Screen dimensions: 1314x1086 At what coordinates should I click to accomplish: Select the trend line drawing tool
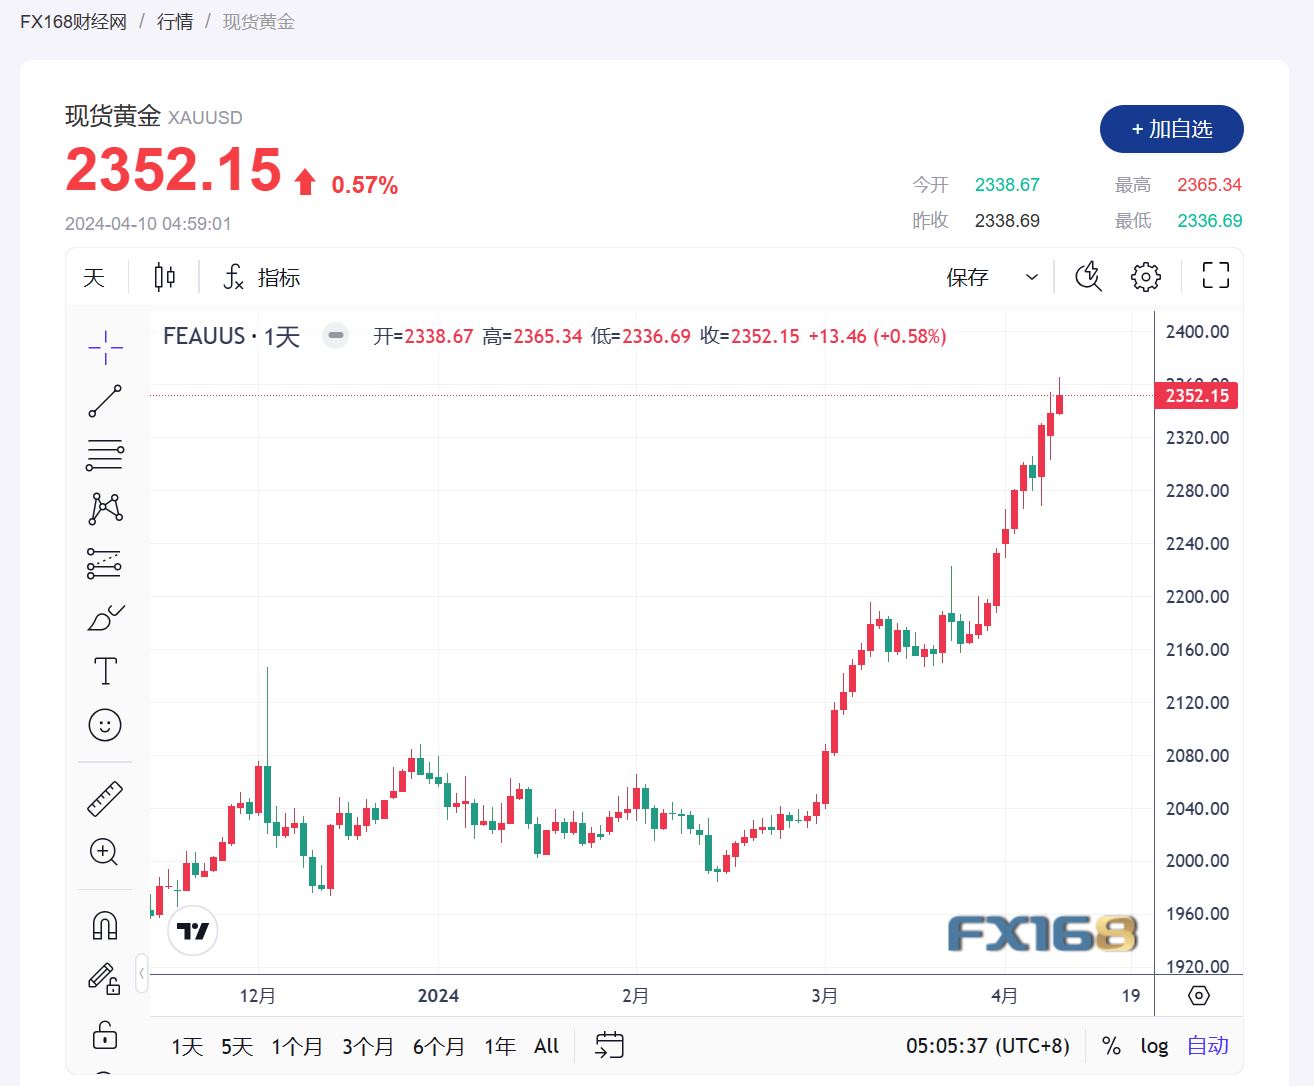(x=105, y=401)
